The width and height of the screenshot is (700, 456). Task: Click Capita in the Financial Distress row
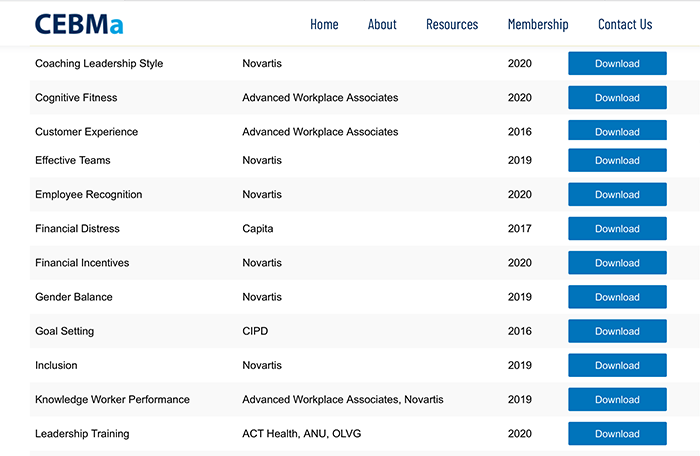pyautogui.click(x=258, y=229)
